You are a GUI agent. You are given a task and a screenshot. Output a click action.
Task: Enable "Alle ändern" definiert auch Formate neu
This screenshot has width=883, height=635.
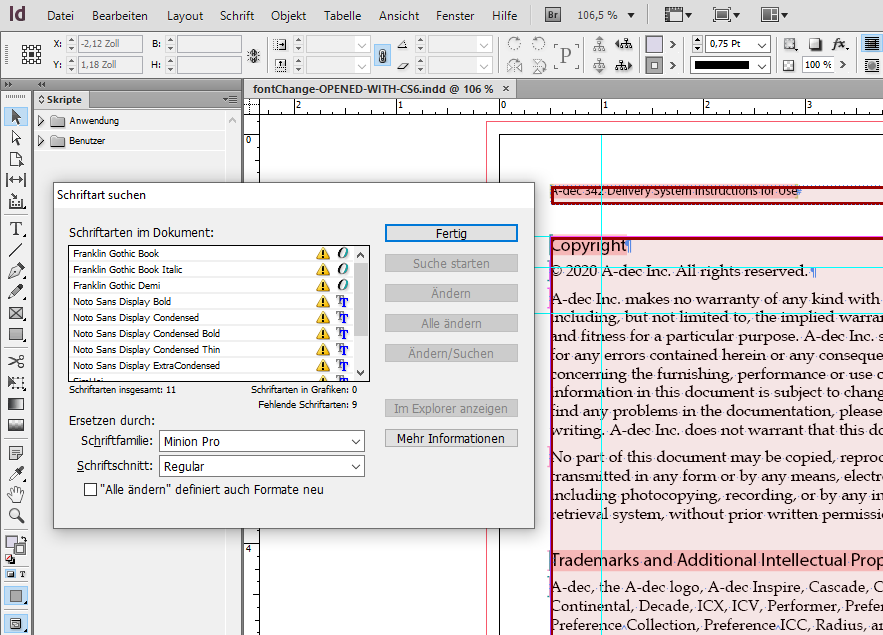(91, 490)
